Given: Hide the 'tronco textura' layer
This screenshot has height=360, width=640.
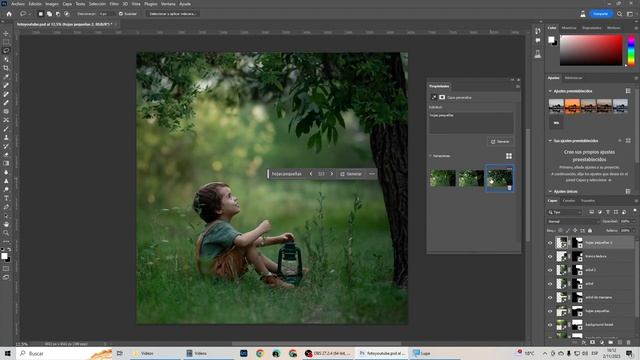Looking at the screenshot, I should [550, 256].
